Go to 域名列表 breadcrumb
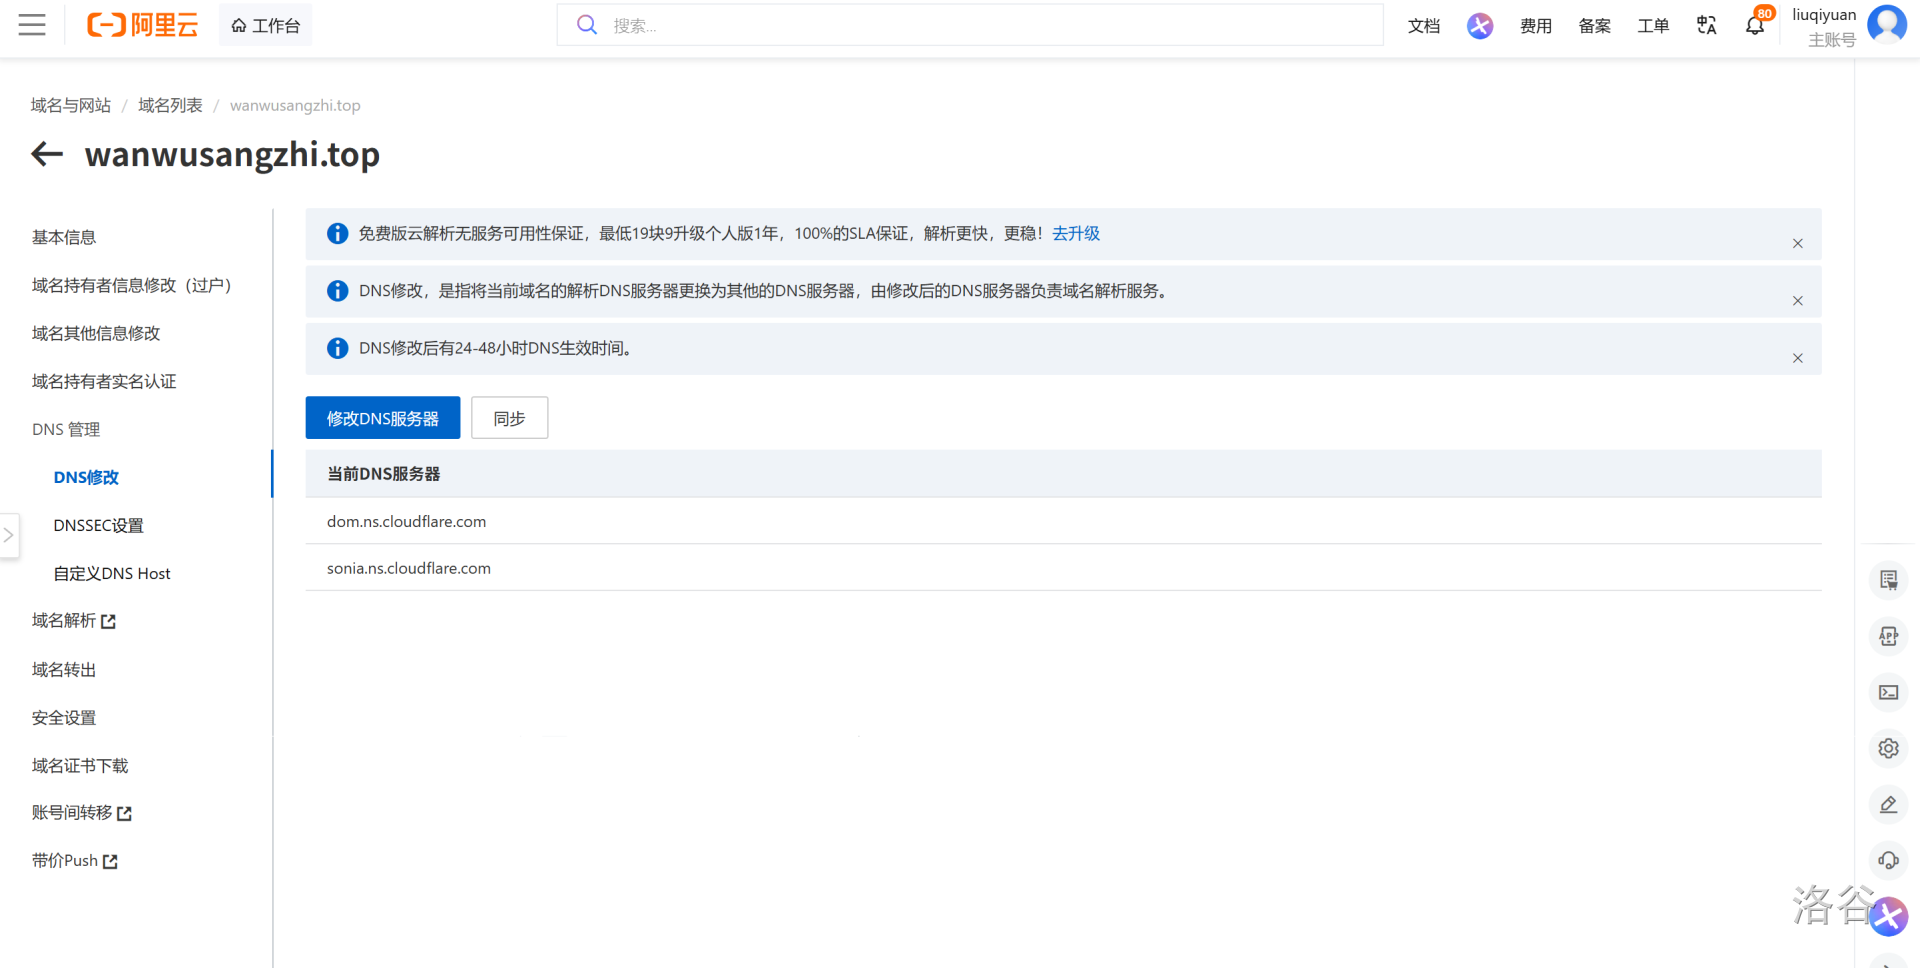 (x=170, y=105)
